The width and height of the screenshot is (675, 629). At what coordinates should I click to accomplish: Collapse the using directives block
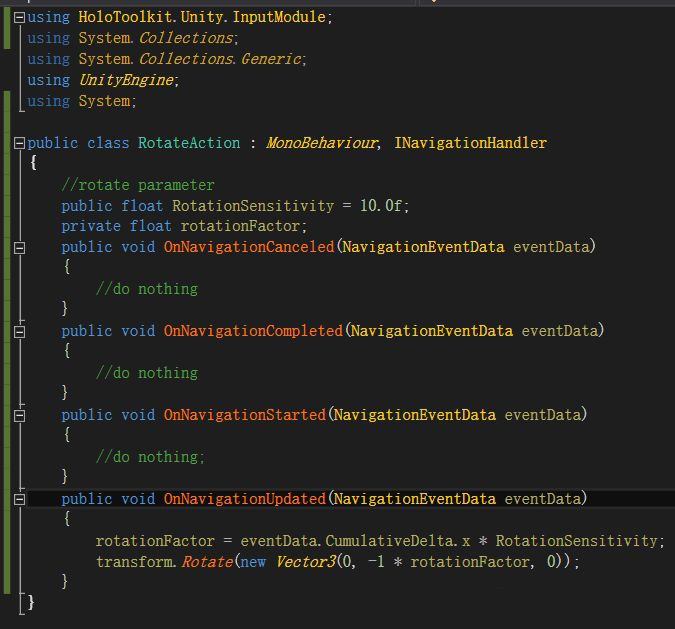[x=19, y=17]
